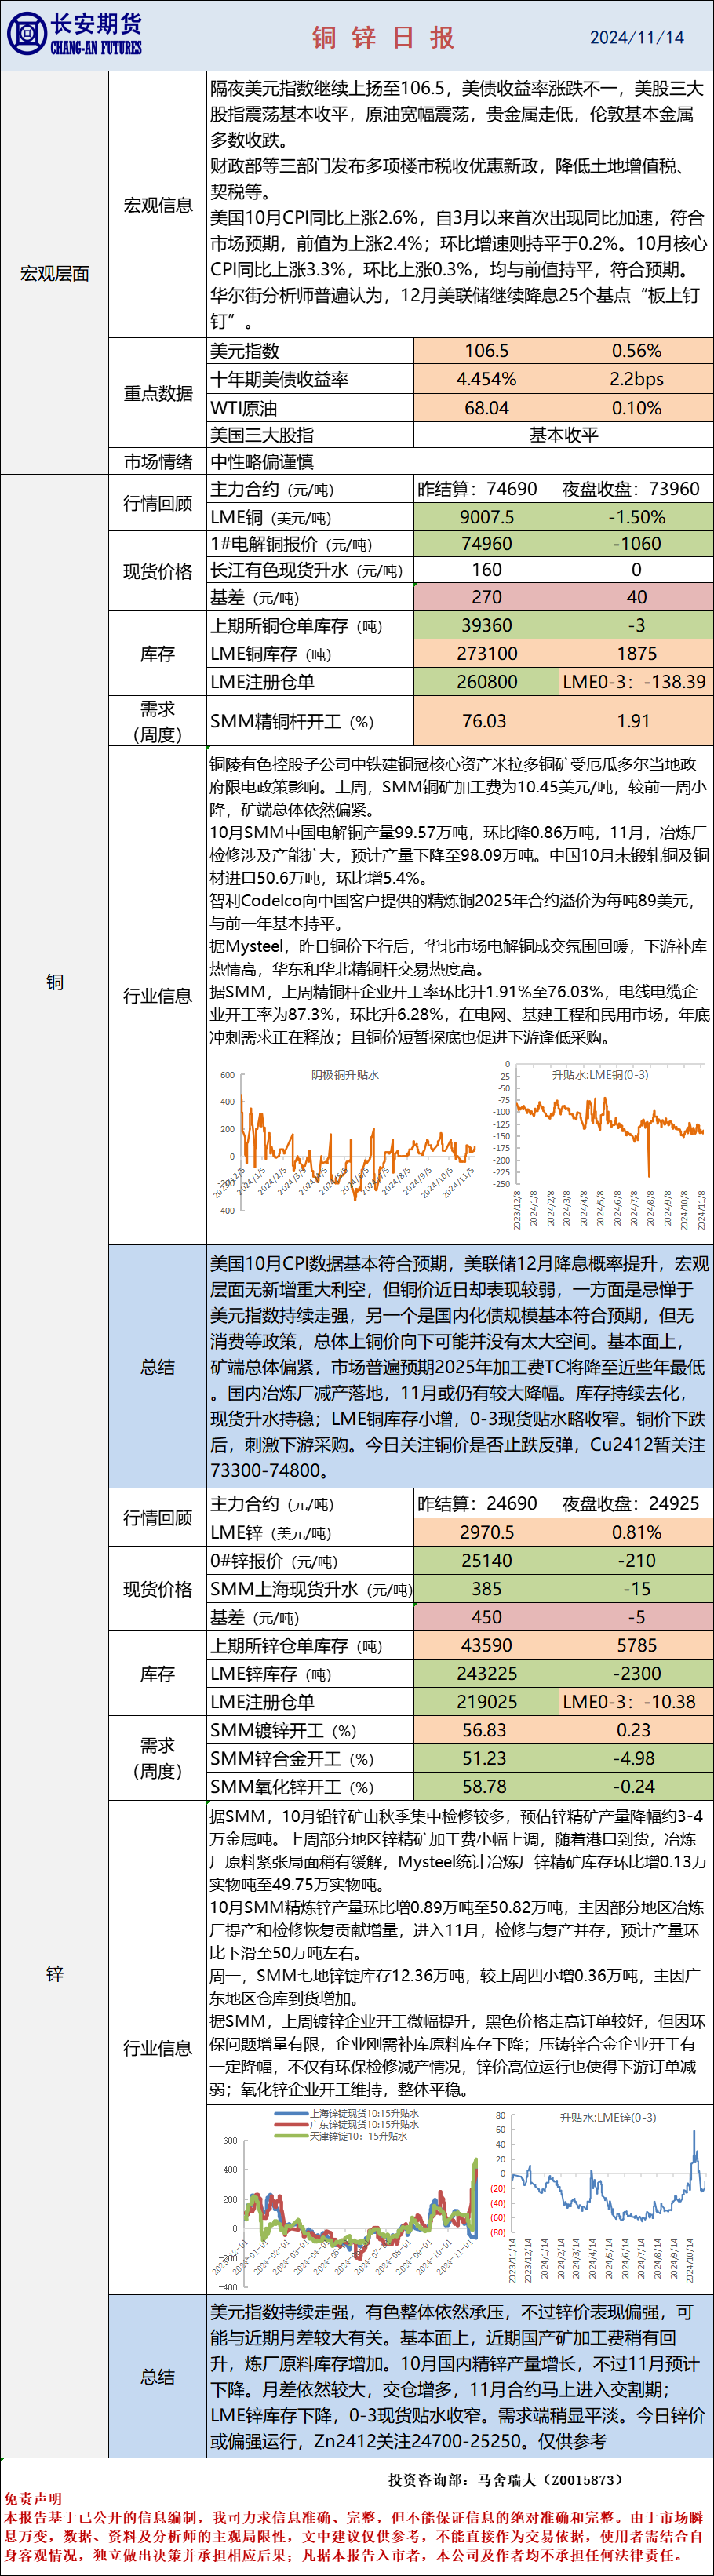714x2576 pixels.
Task: Select the LME0-3：-138.39 cell
Action: point(636,682)
